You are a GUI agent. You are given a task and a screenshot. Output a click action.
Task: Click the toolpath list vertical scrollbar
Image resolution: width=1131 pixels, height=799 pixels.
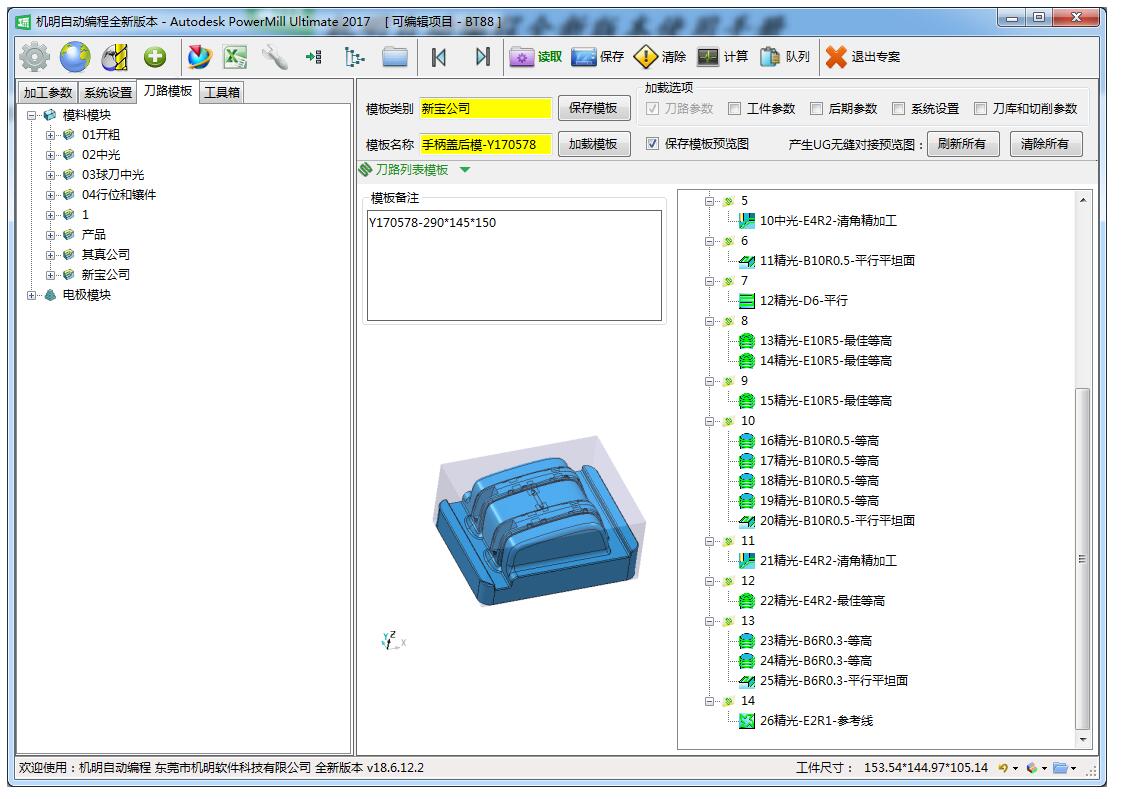1083,559
